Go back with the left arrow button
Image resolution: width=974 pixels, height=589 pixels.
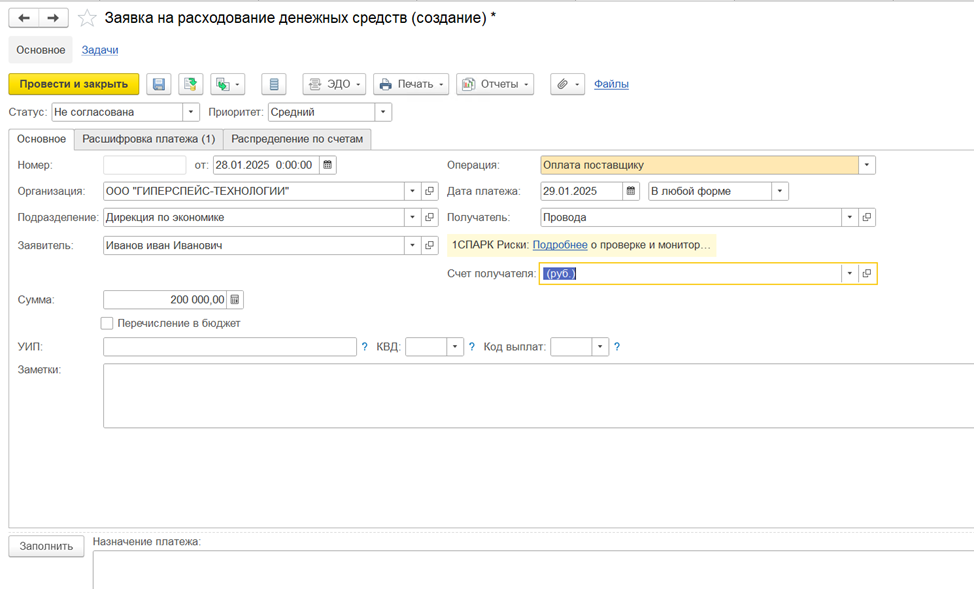click(x=24, y=18)
